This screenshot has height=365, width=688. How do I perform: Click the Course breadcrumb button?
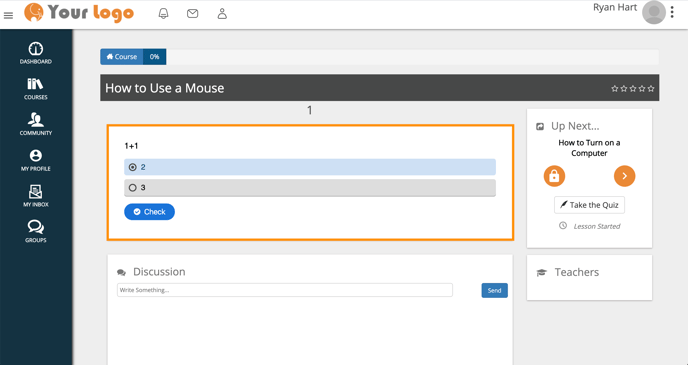pyautogui.click(x=122, y=57)
